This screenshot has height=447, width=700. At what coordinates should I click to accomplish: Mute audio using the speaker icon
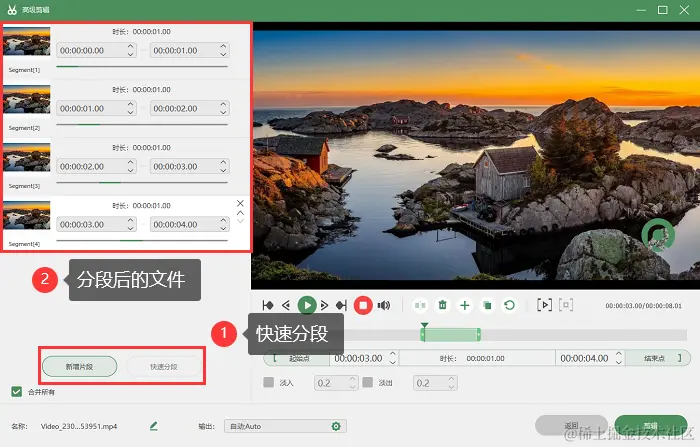(383, 305)
